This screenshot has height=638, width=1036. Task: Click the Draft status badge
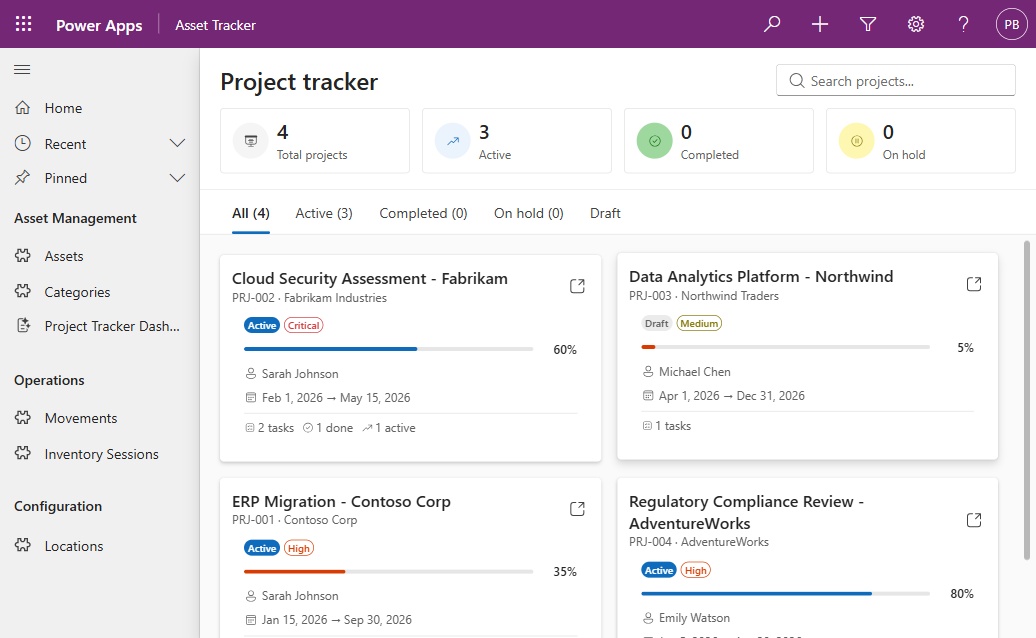657,324
